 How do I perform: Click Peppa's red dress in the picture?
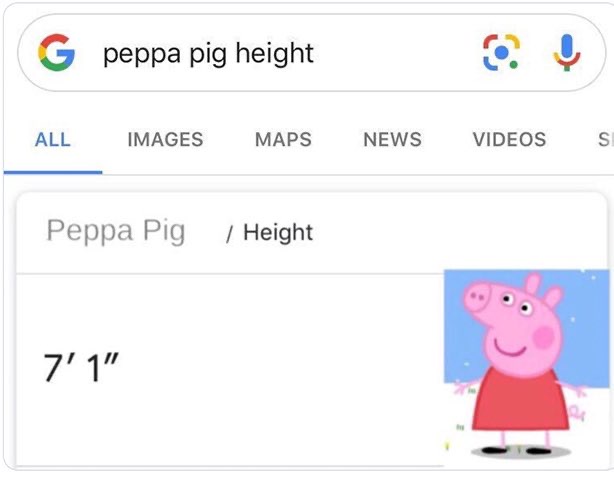click(520, 401)
